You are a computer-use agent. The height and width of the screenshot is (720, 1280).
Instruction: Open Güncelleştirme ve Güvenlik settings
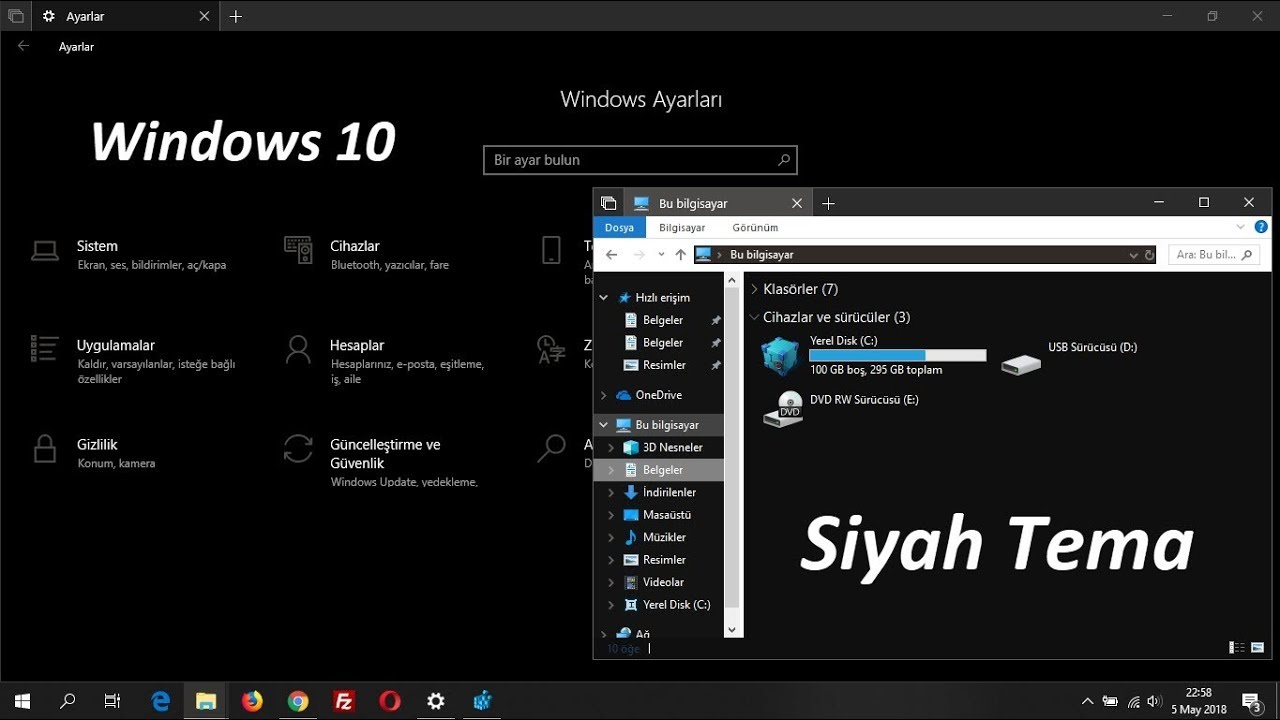click(x=382, y=462)
